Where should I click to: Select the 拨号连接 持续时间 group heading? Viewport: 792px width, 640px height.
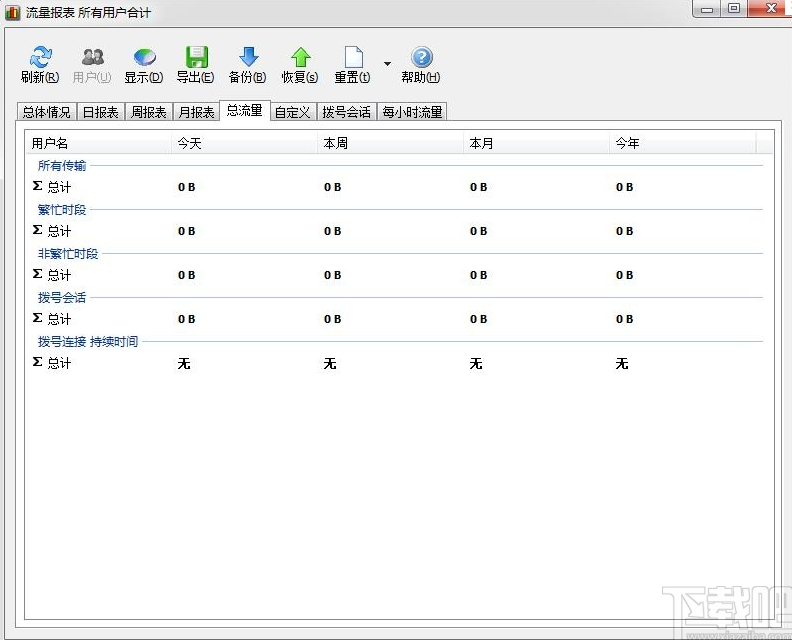click(88, 341)
